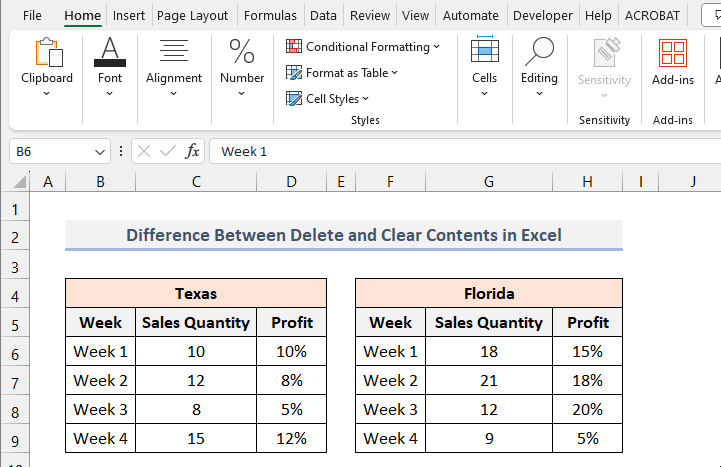Click the Number format percent icon
This screenshot has width=721, height=467.
[x=242, y=53]
